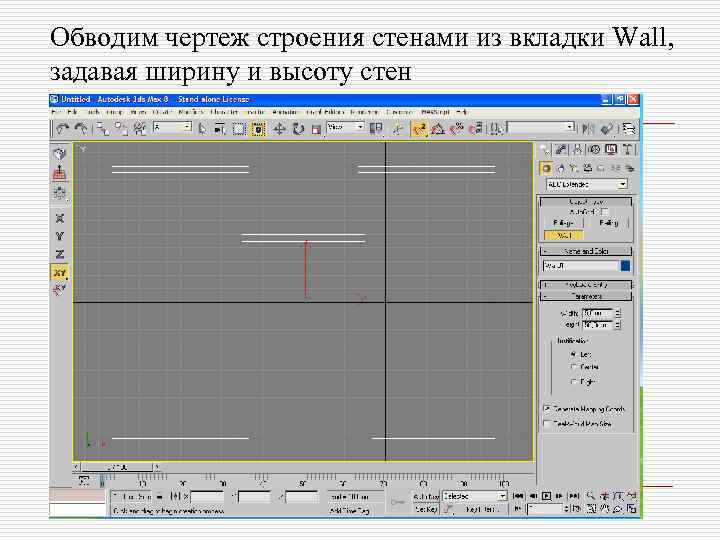The image size is (720, 540).
Task: Collapse the Parameters rollout header
Action: click(x=586, y=296)
